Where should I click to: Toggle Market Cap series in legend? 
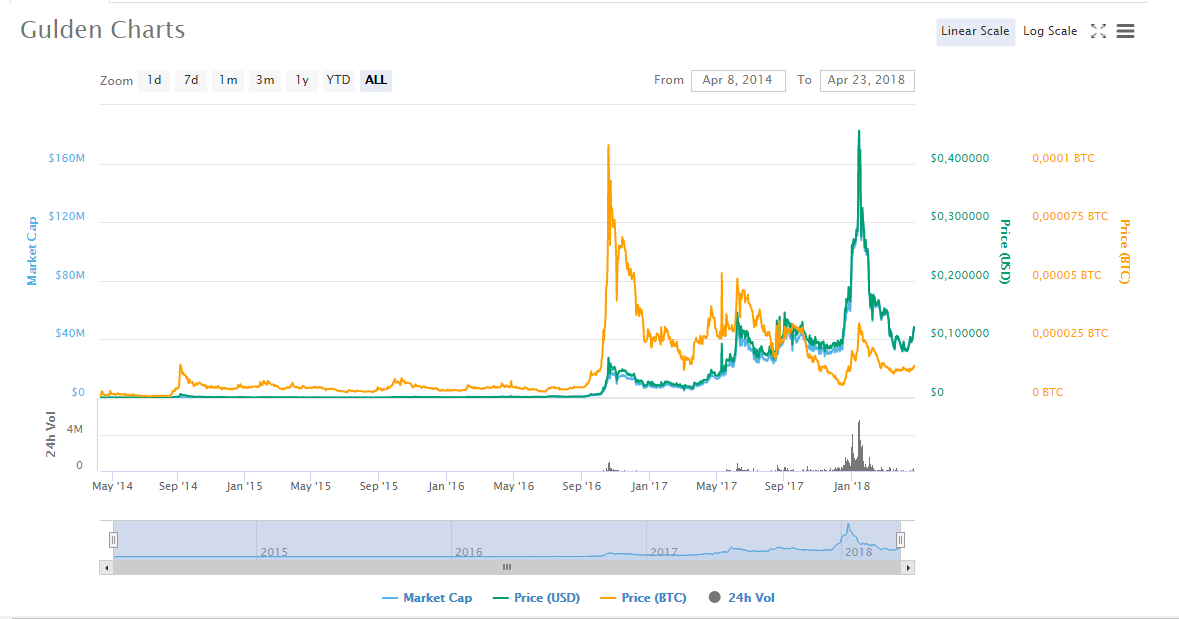pyautogui.click(x=427, y=598)
